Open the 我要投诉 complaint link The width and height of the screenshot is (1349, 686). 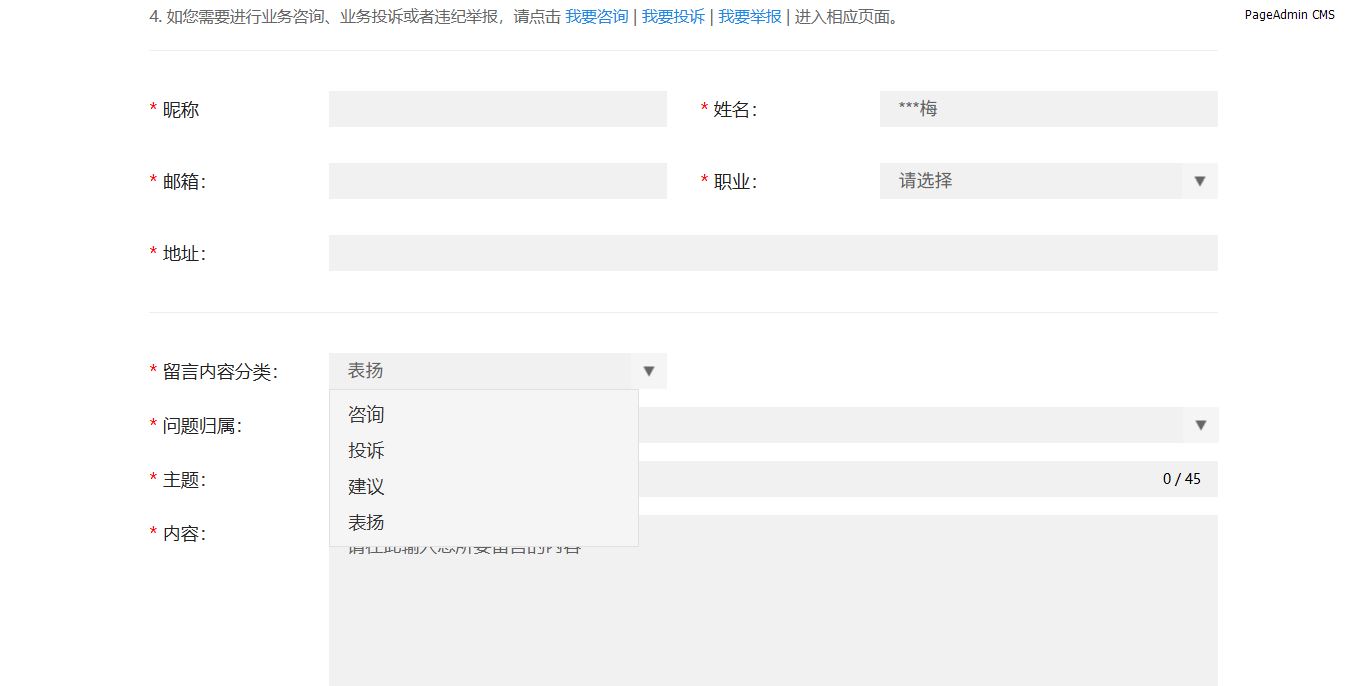click(x=673, y=17)
